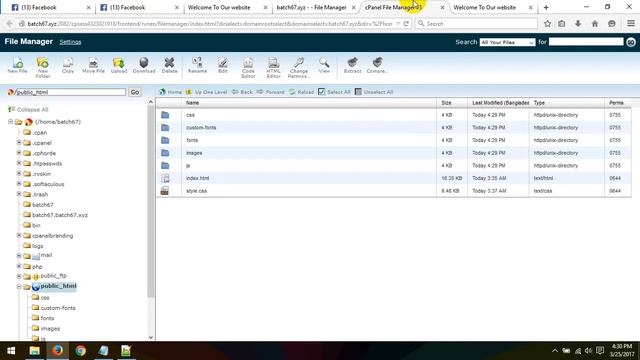Click the View toolbar icon
640x360 pixels.
click(324, 65)
